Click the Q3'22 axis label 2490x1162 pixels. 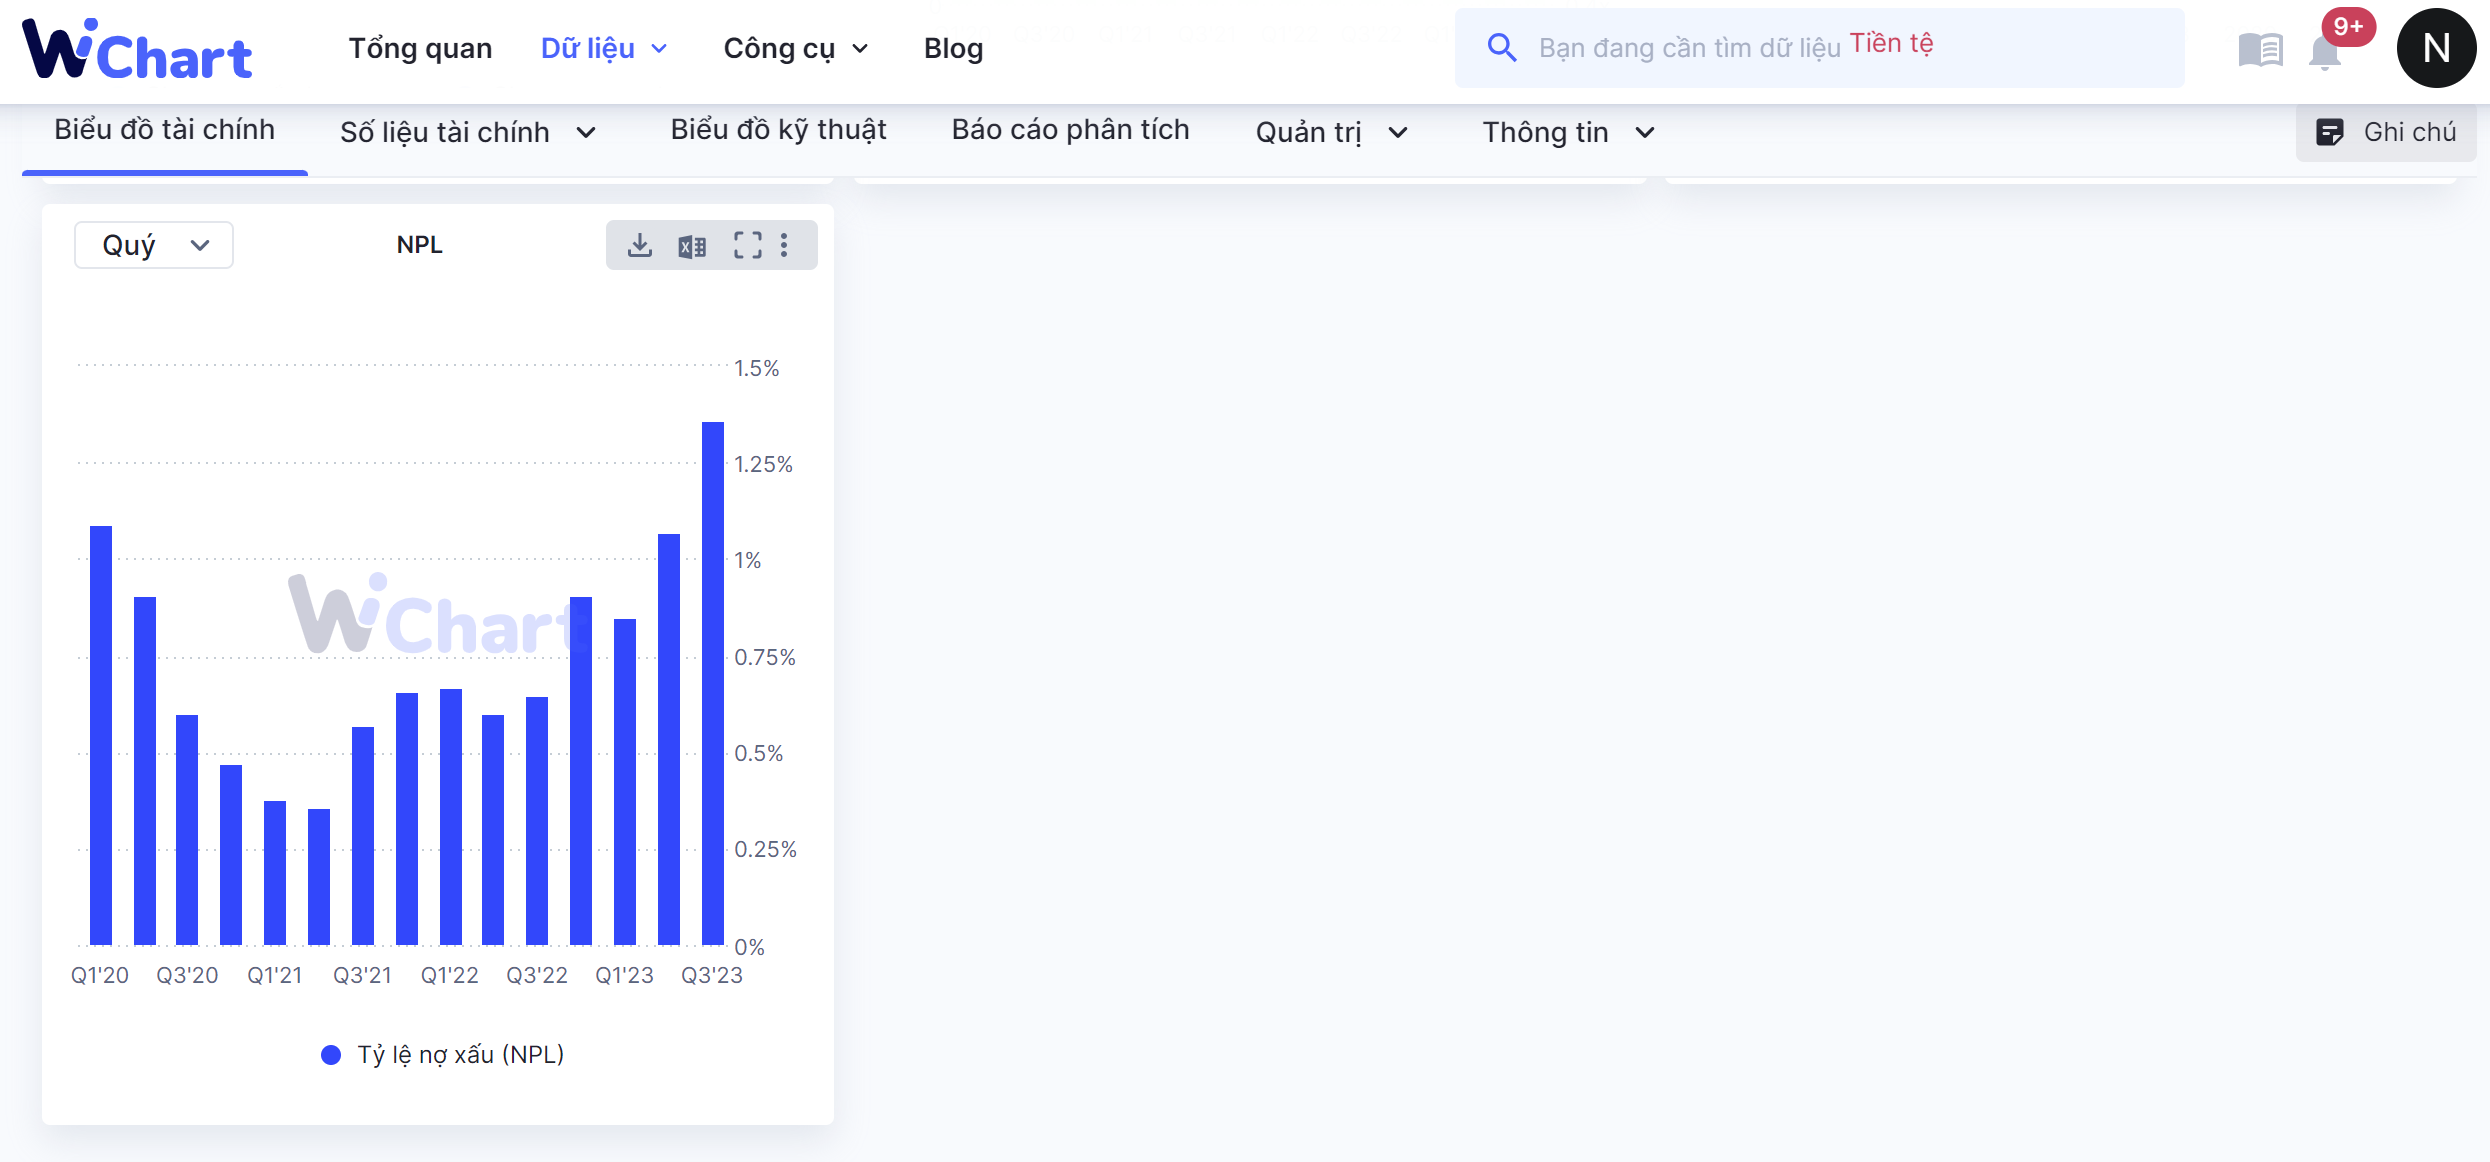coord(537,975)
